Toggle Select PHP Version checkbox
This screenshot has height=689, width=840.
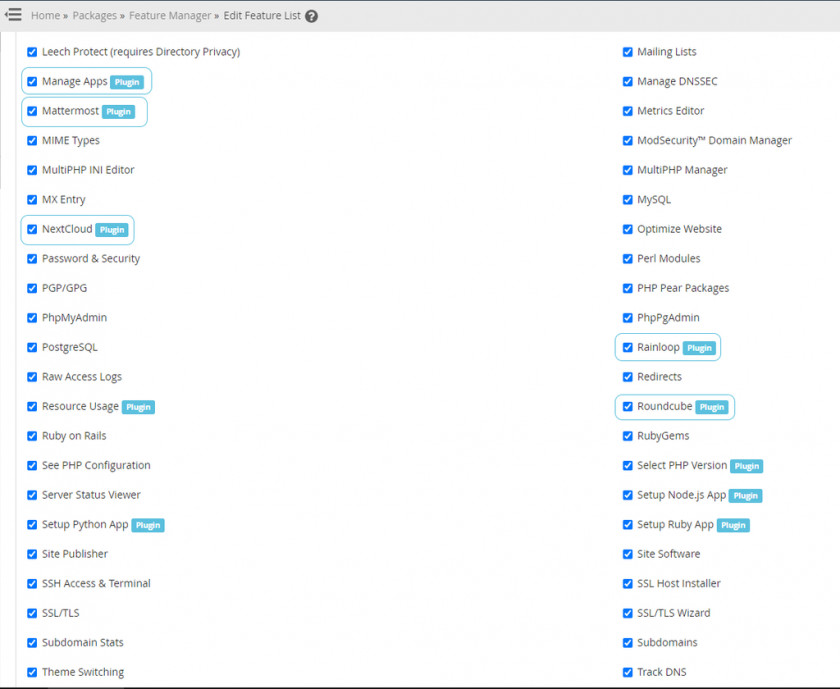(x=628, y=466)
